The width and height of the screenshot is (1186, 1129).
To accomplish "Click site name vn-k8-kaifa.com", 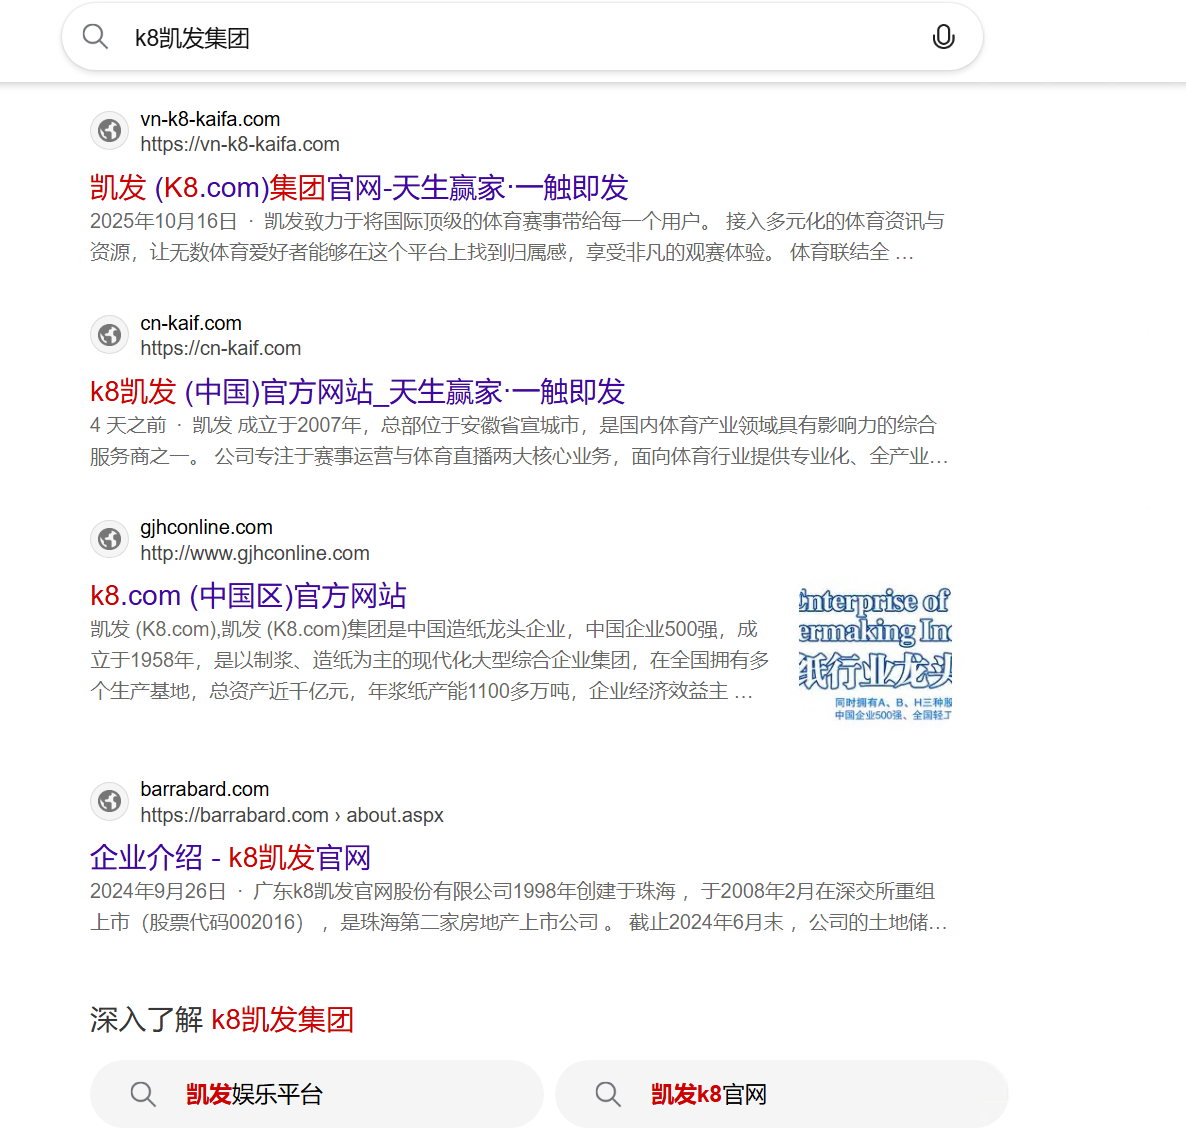I will tap(210, 119).
